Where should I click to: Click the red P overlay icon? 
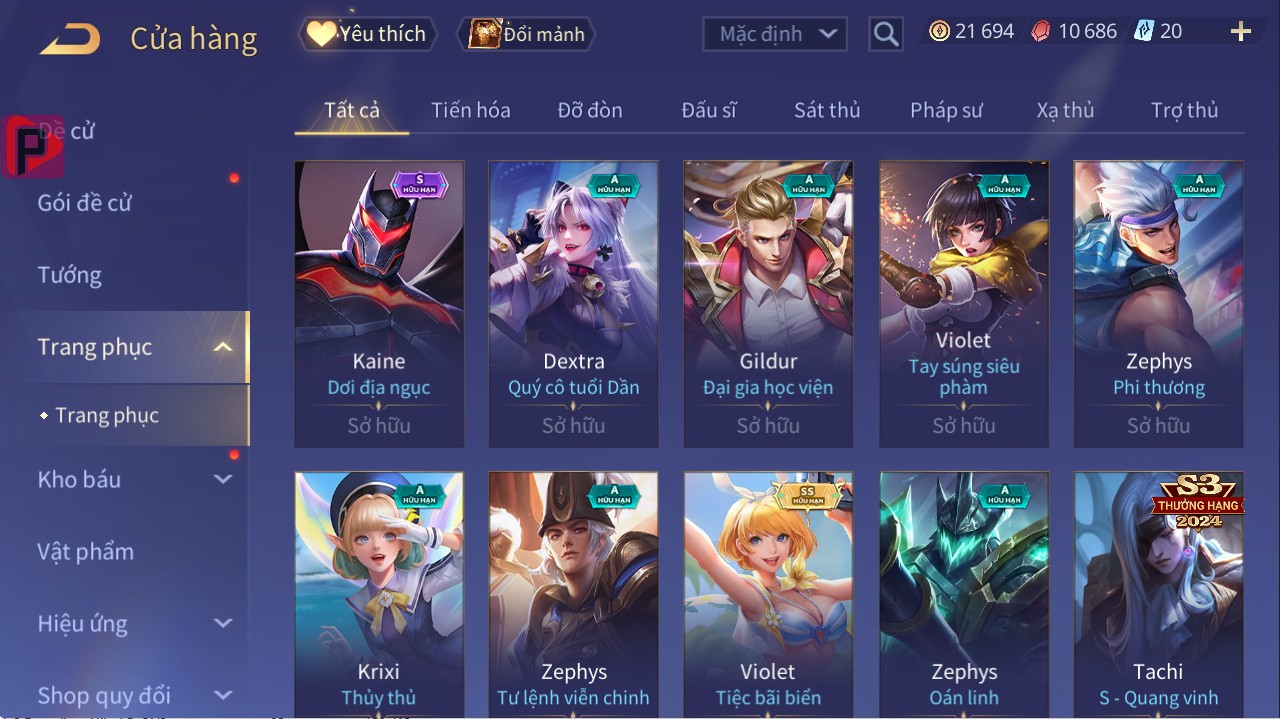pos(33,146)
